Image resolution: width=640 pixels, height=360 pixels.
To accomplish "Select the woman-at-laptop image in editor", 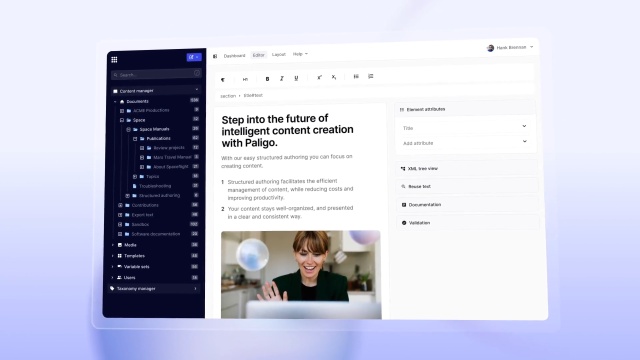I will pyautogui.click(x=301, y=274).
